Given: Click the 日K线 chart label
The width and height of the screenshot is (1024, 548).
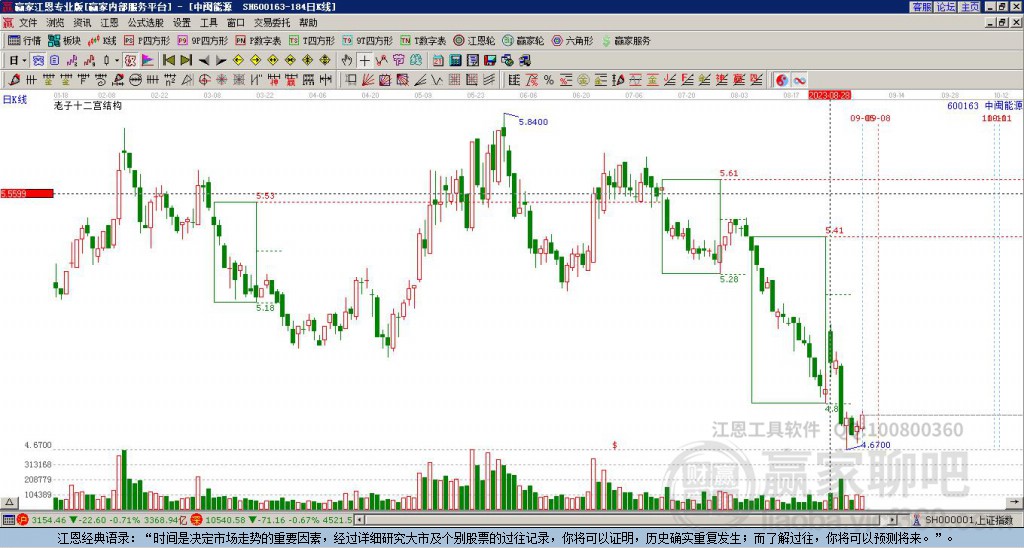Looking at the screenshot, I should 15,100.
